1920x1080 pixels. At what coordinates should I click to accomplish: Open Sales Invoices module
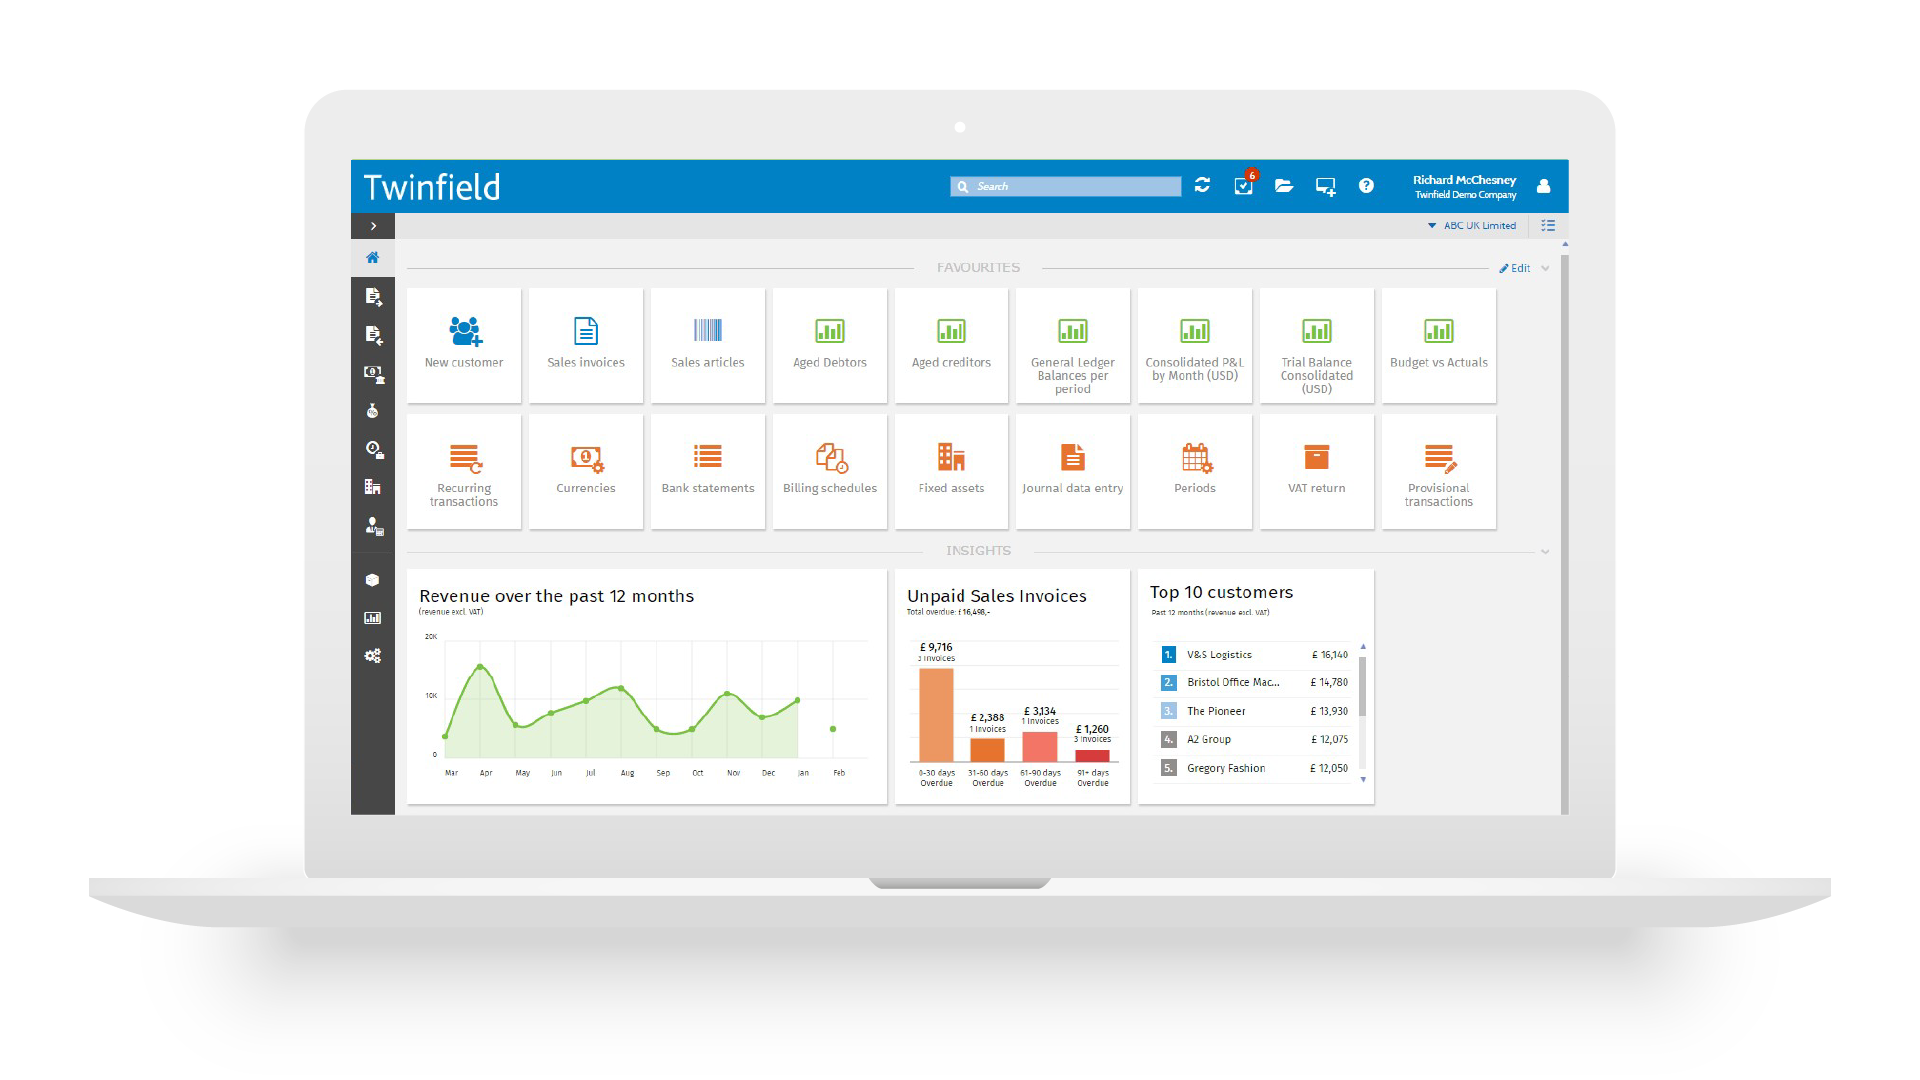[585, 344]
